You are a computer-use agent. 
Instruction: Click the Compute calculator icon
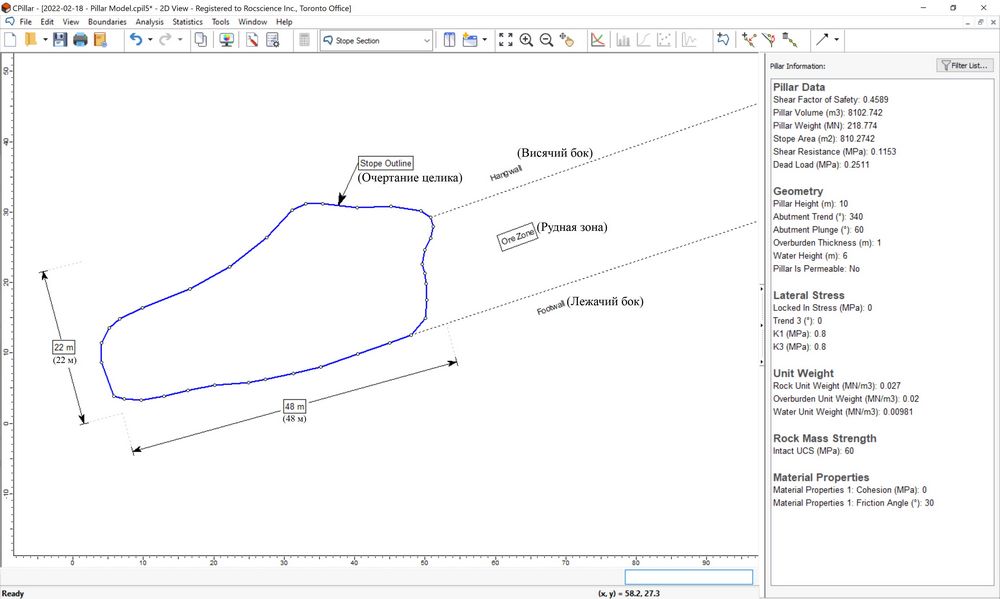click(x=305, y=40)
